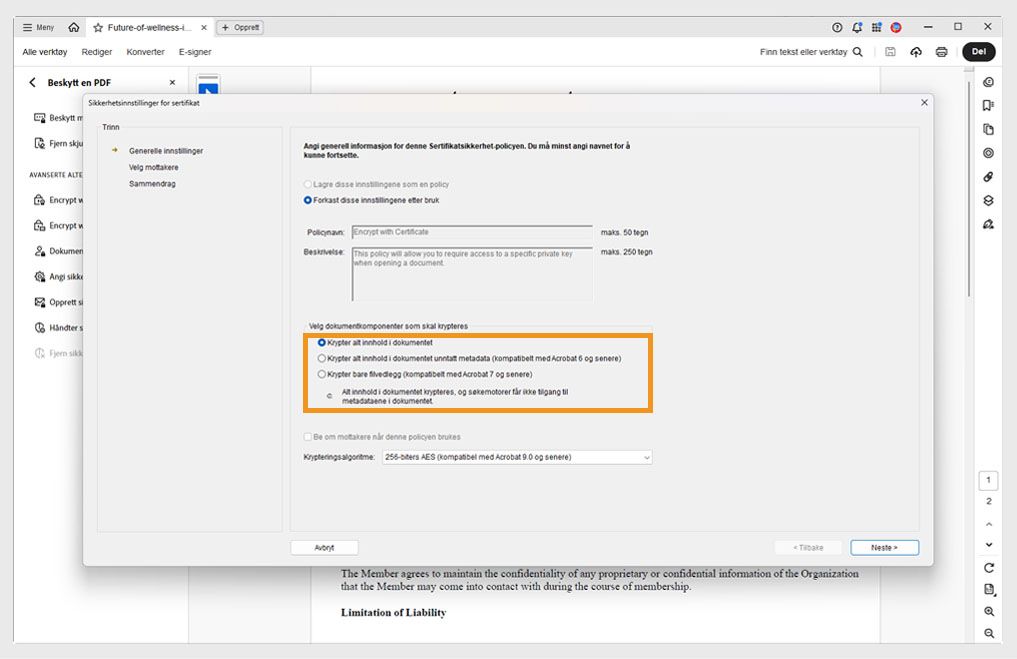Open the attachments paperclip icon

[x=988, y=177]
